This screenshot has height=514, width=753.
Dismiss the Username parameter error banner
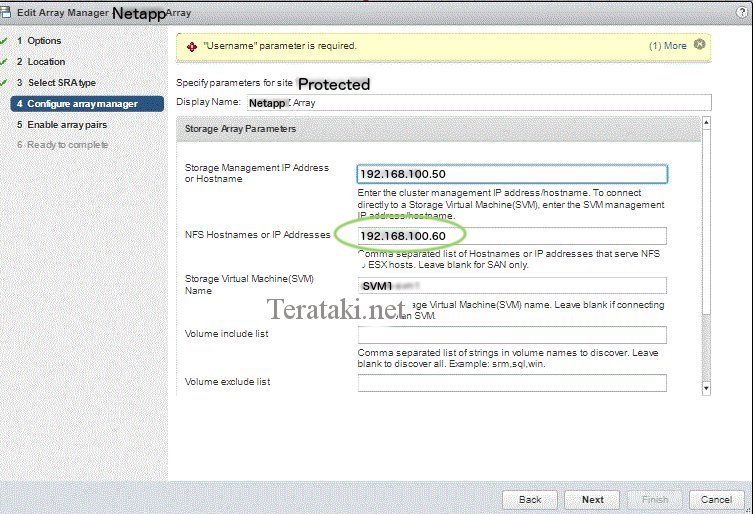pyautogui.click(x=700, y=44)
